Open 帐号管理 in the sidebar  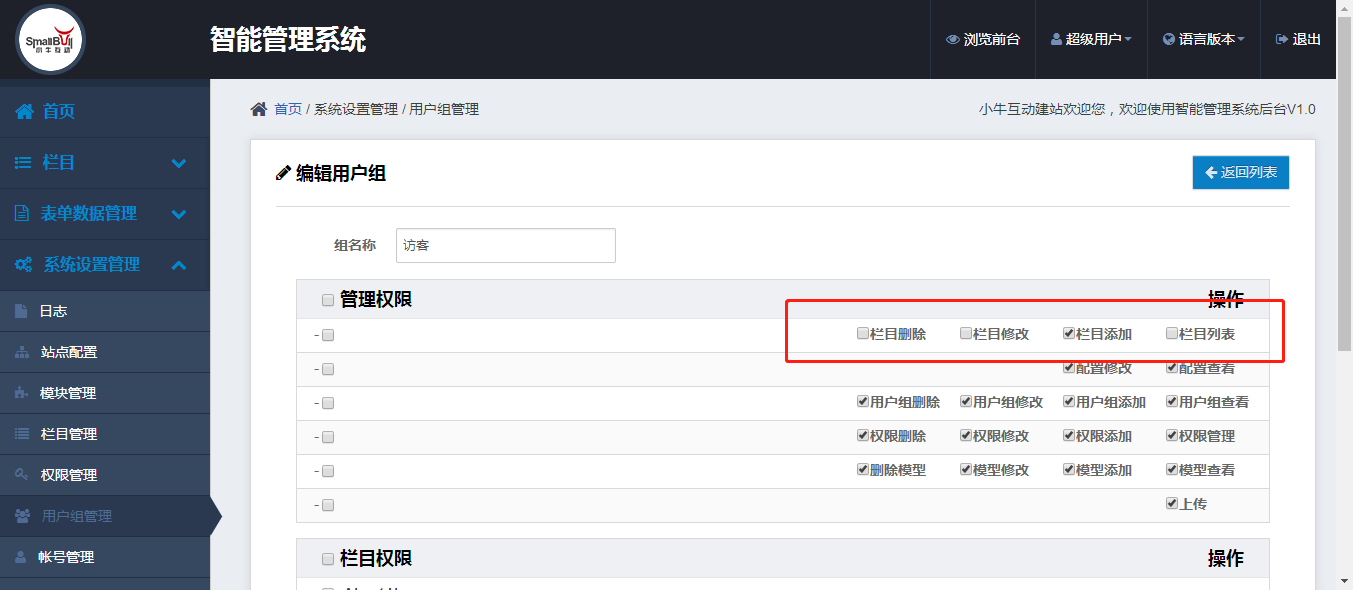tap(105, 557)
